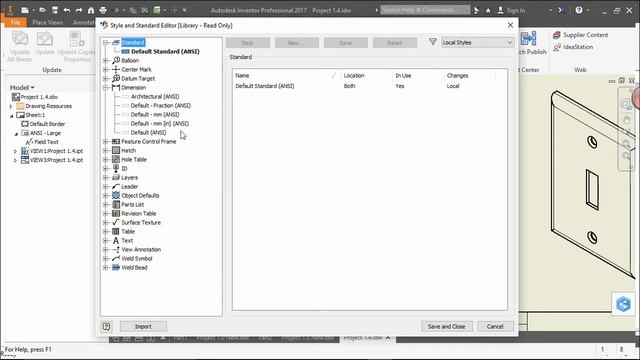
Task: Expand the Text tree node
Action: (105, 240)
